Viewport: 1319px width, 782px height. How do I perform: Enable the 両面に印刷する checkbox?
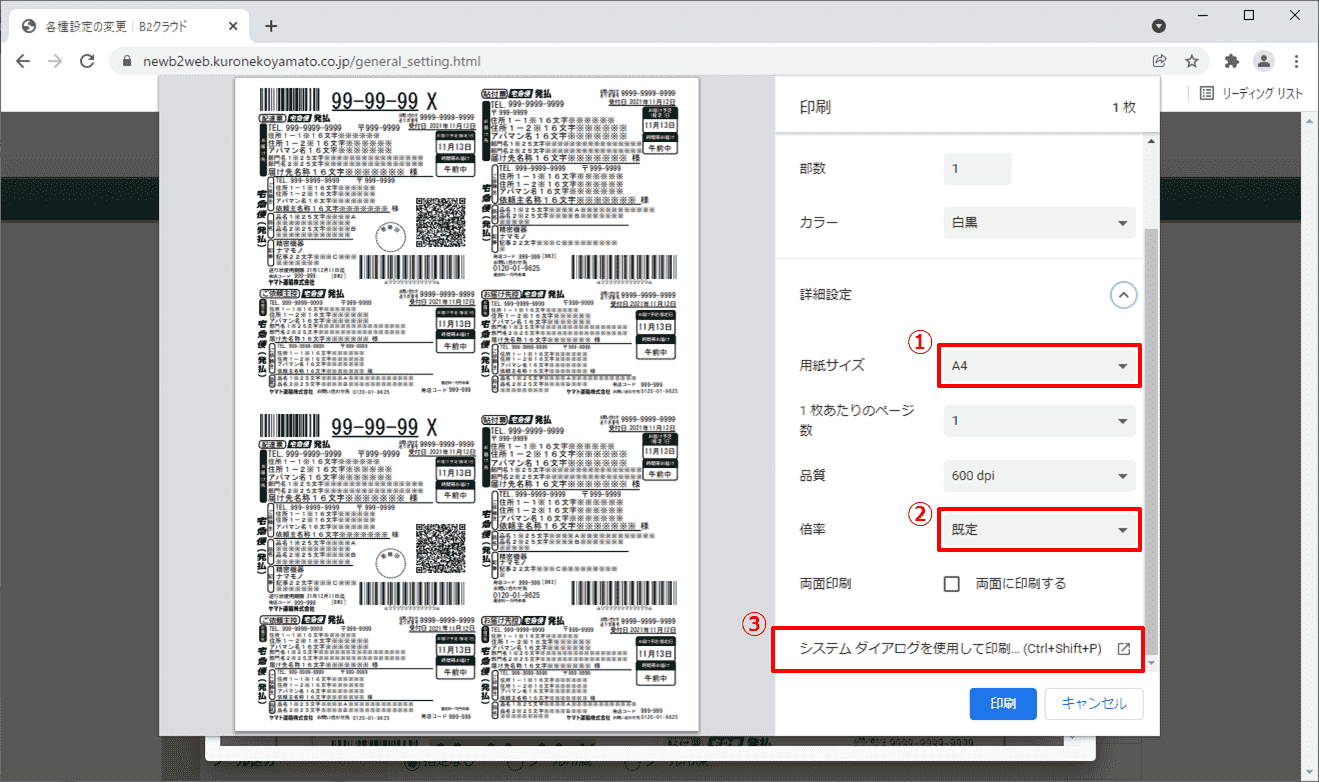(x=952, y=584)
